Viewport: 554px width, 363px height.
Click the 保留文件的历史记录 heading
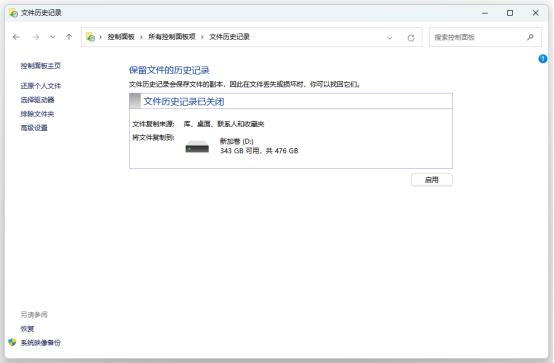click(x=169, y=70)
